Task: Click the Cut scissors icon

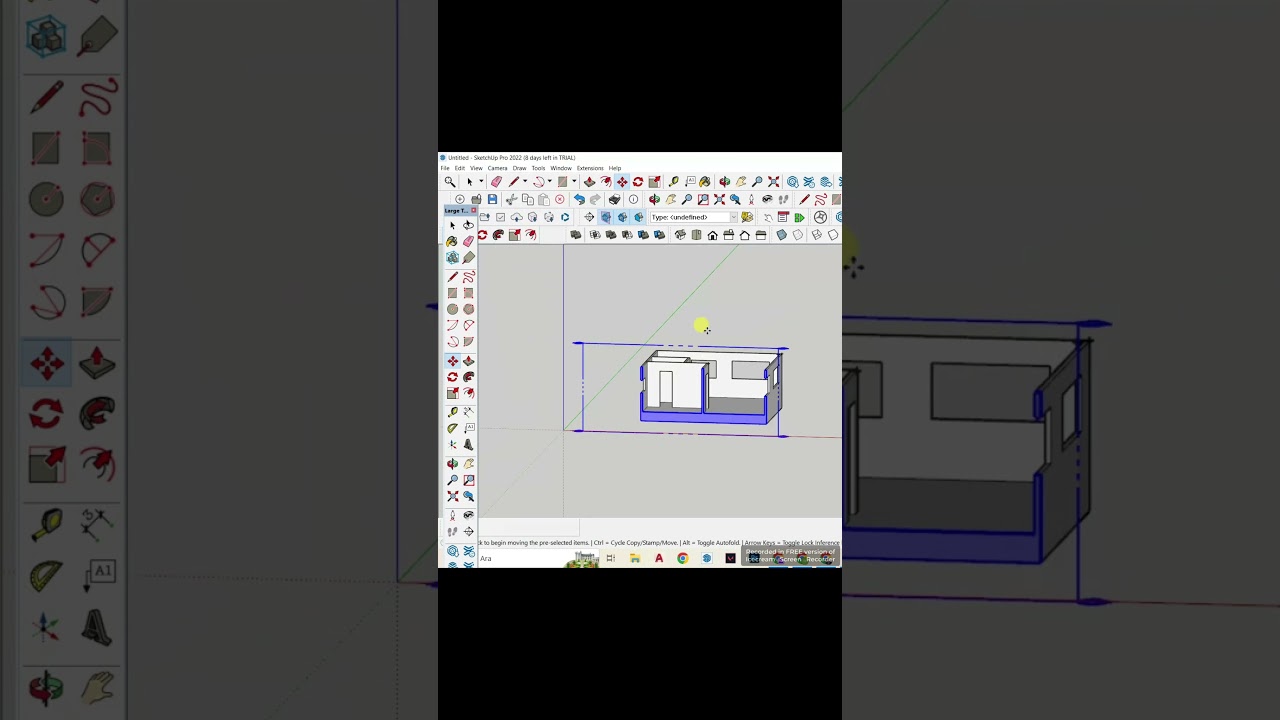Action: coord(511,199)
